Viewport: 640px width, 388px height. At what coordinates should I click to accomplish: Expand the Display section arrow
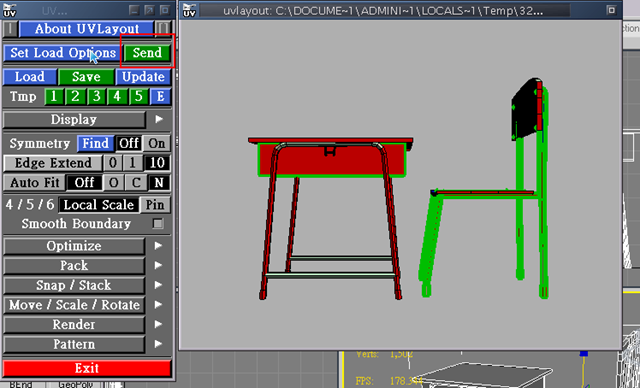pyautogui.click(x=159, y=119)
